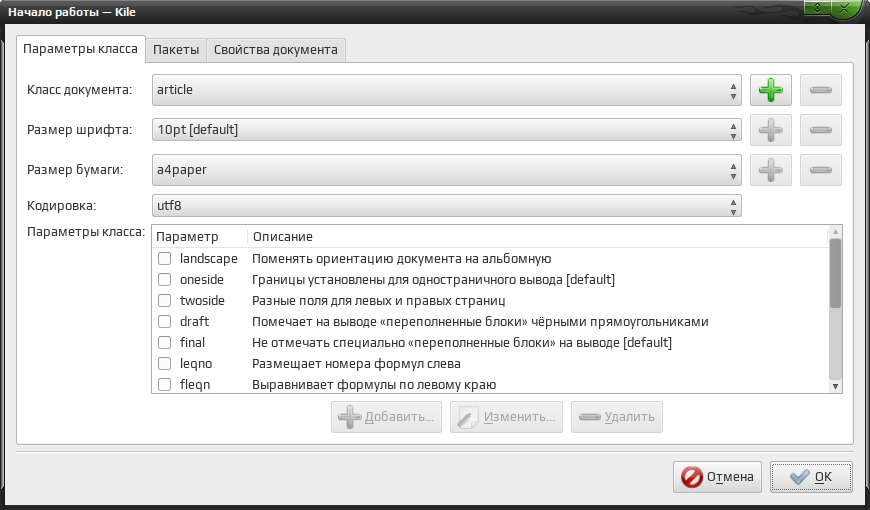Enable the landscape option checkbox
This screenshot has height=510, width=870.
pyautogui.click(x=164, y=259)
